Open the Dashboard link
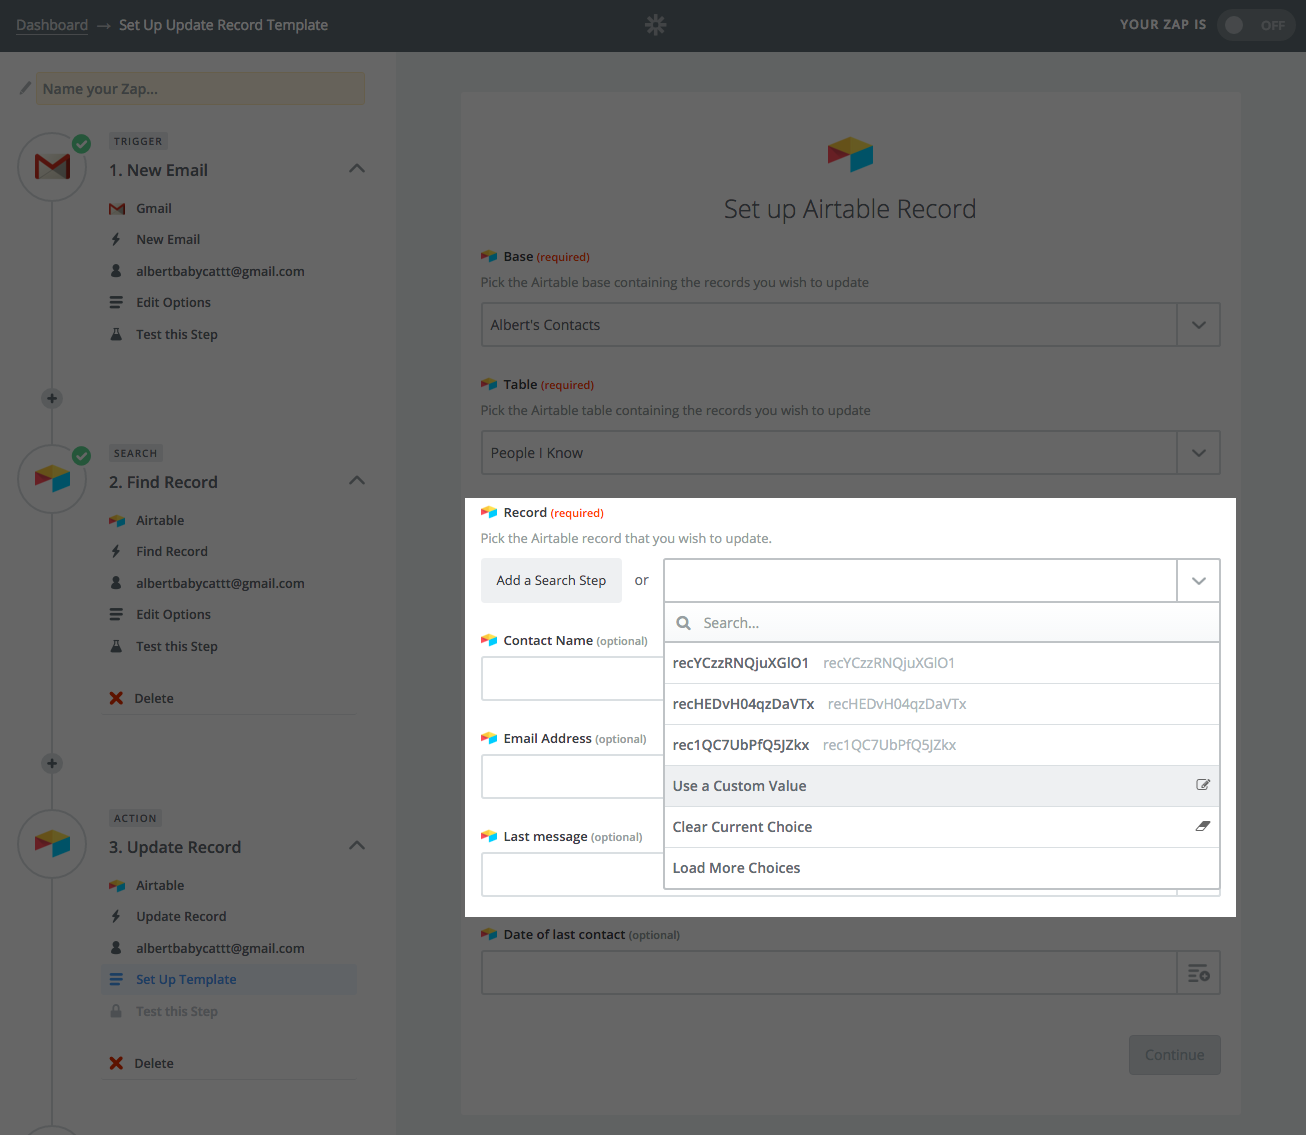This screenshot has height=1135, width=1306. (52, 25)
